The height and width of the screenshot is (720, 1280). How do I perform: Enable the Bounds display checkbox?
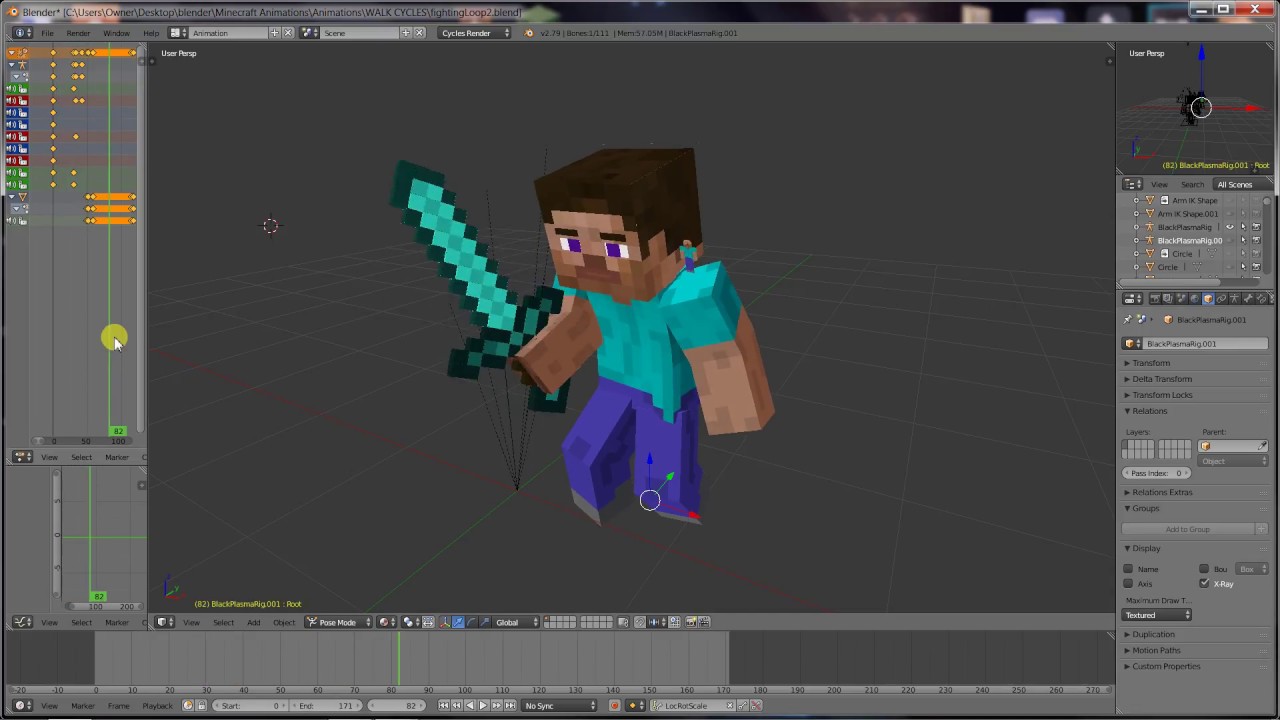[1204, 569]
